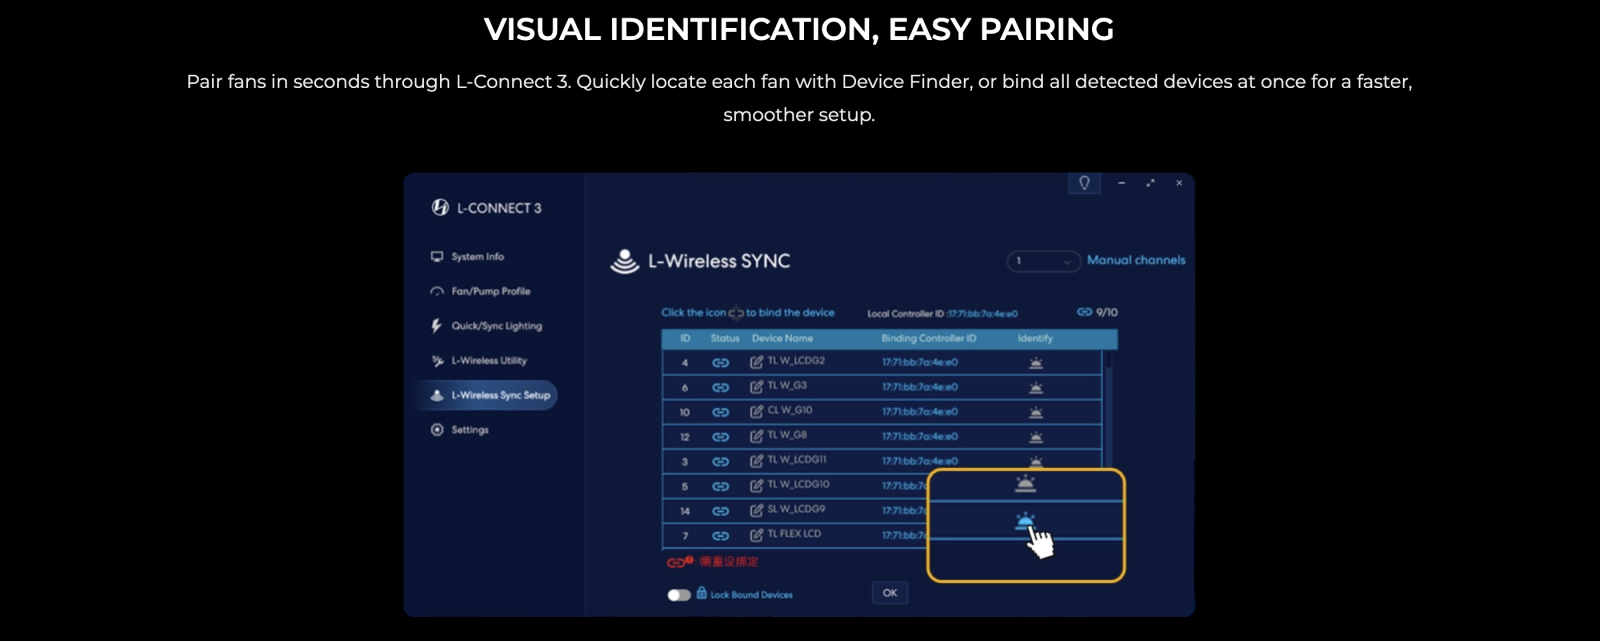Open Fan/Pump Profile section
Image resolution: width=1600 pixels, height=641 pixels.
(x=481, y=292)
